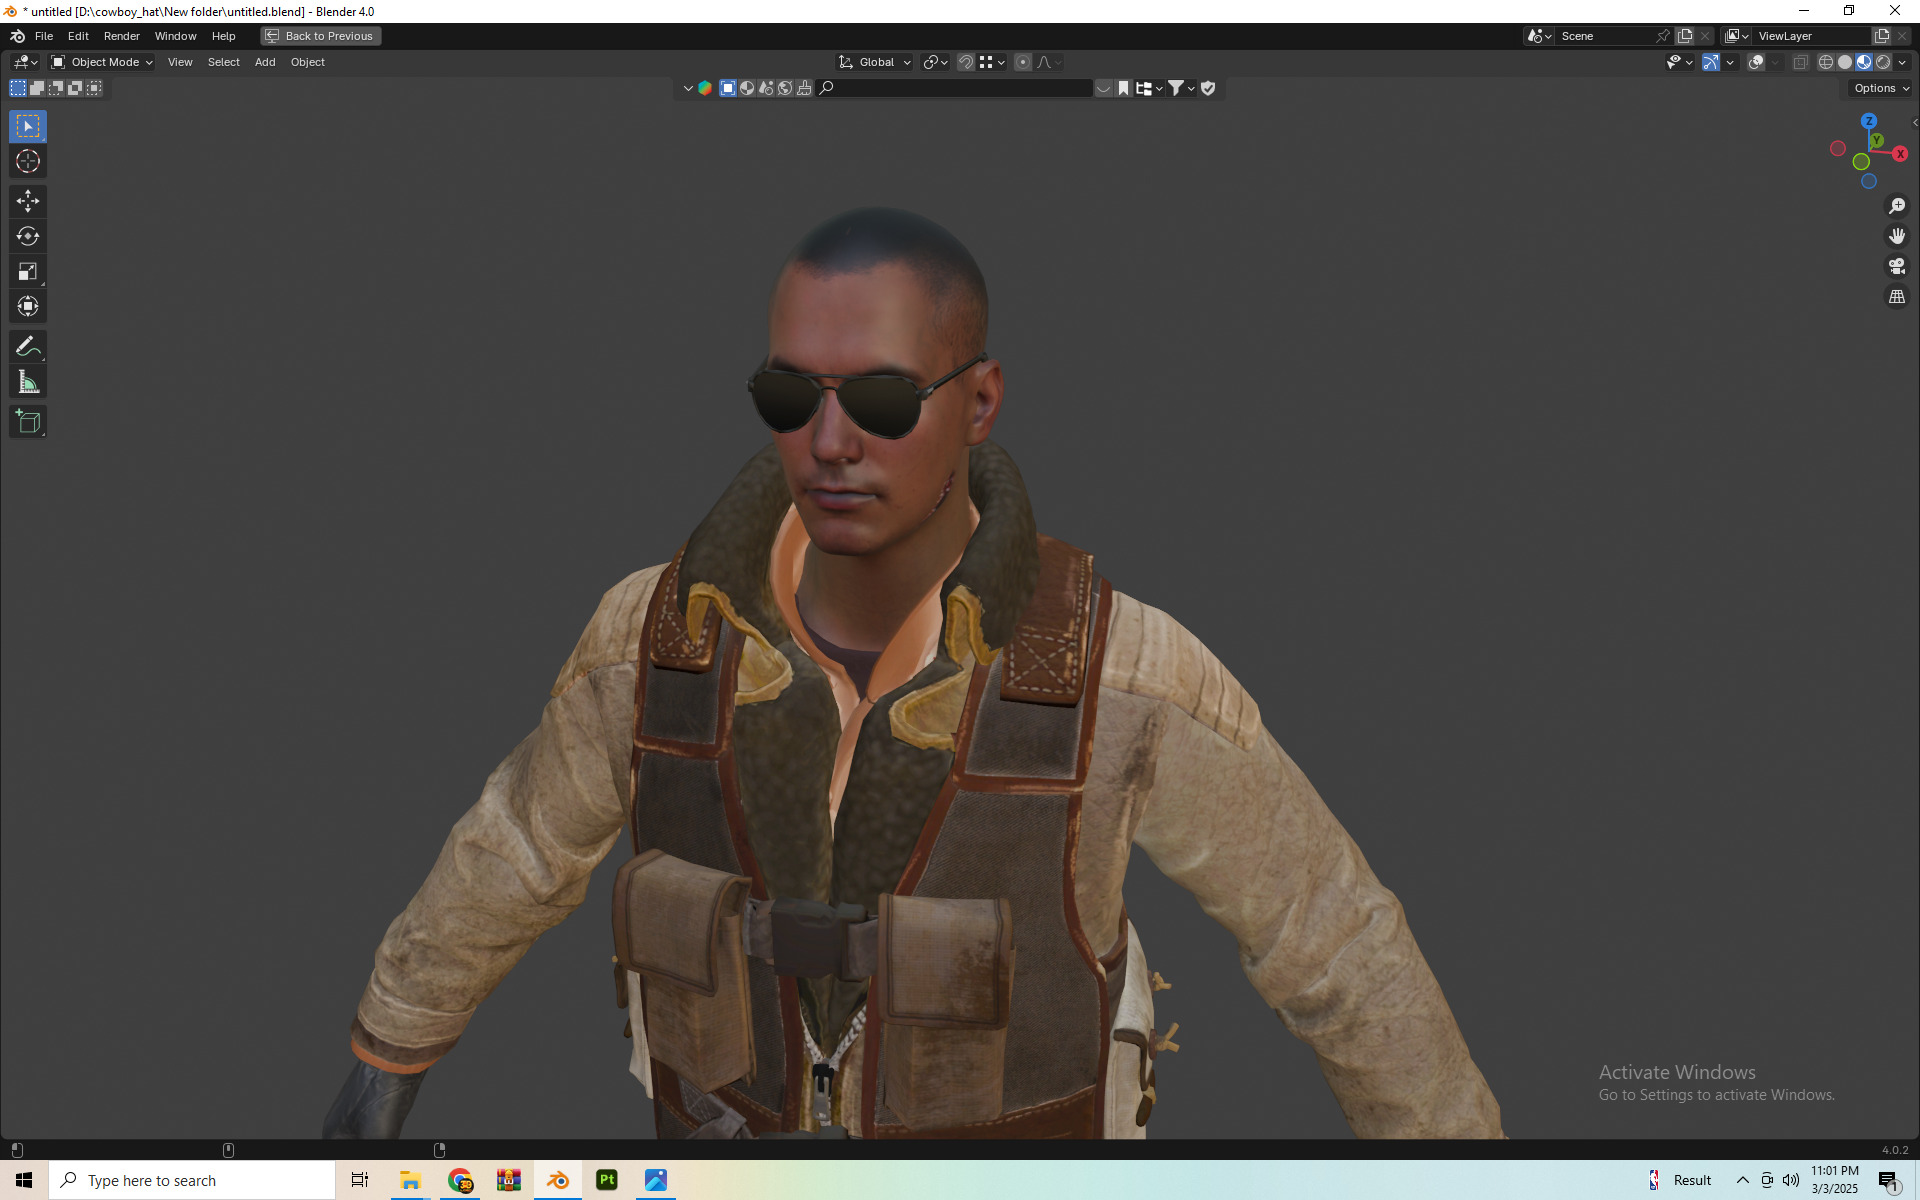Screen dimensions: 1920x1200
Task: Enable the model asset type square button
Action: (x=728, y=88)
